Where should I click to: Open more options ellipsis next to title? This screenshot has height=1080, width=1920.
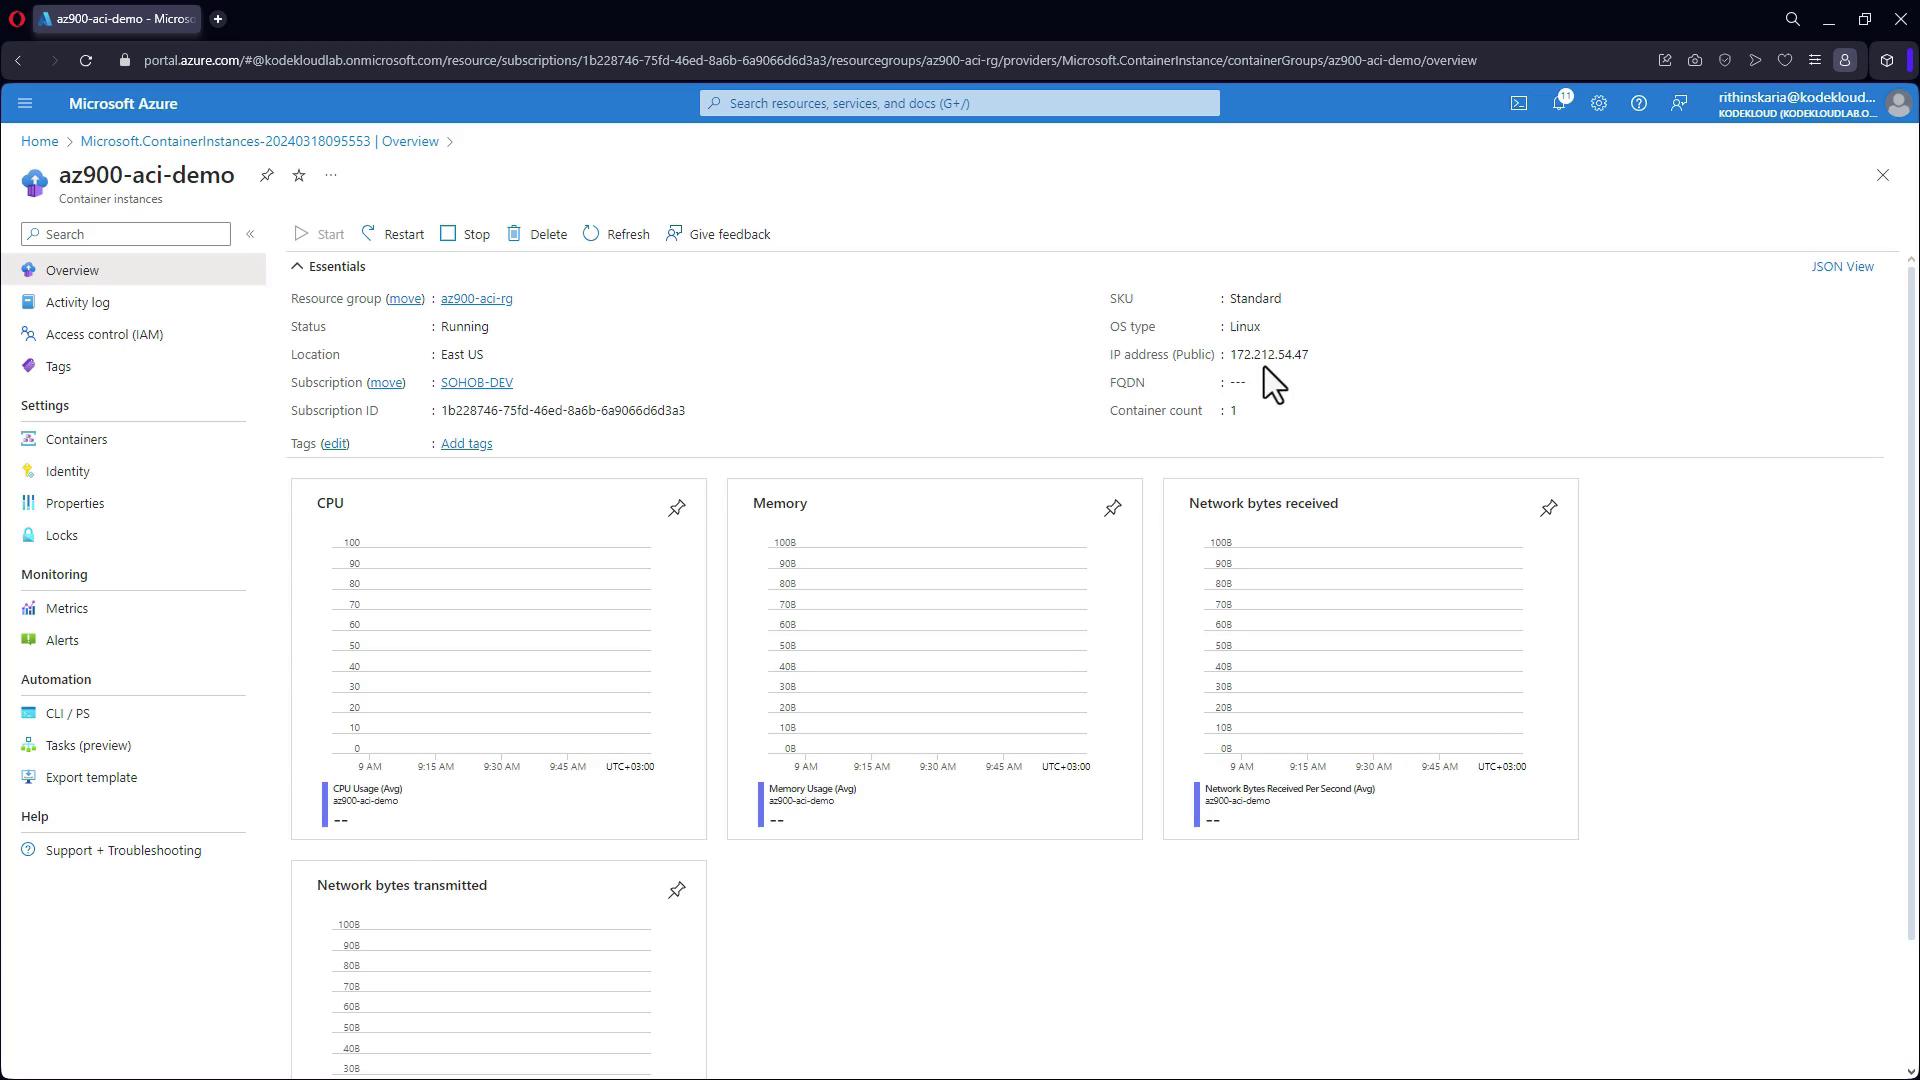331,175
